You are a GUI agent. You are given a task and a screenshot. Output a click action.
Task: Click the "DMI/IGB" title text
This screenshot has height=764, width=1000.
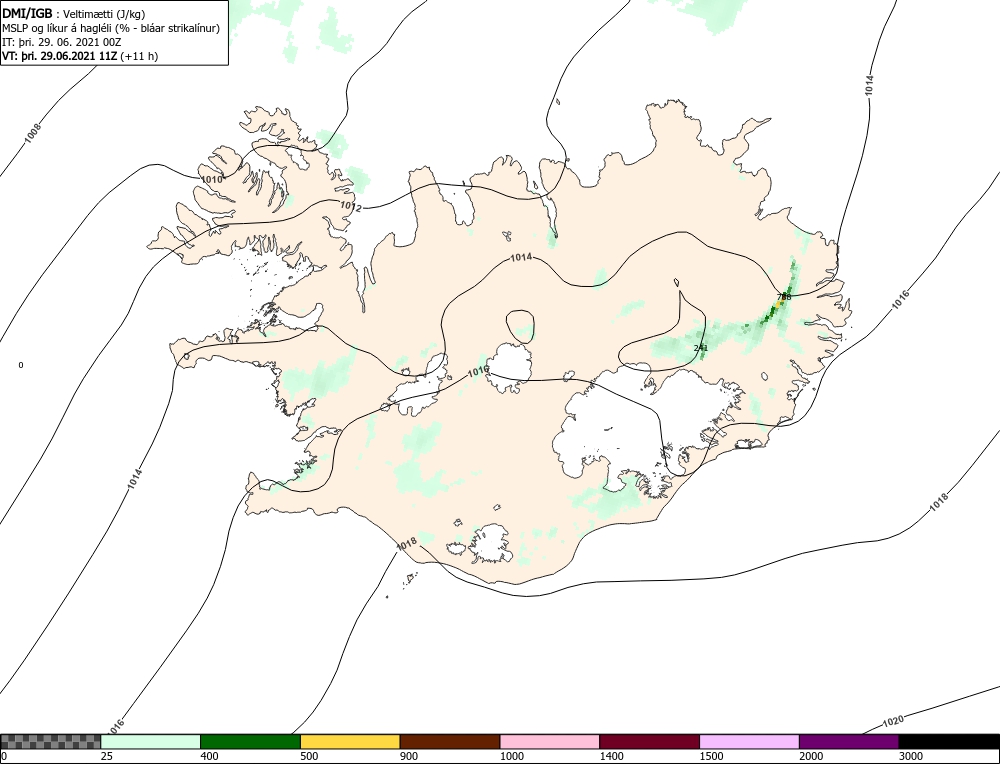coord(27,14)
